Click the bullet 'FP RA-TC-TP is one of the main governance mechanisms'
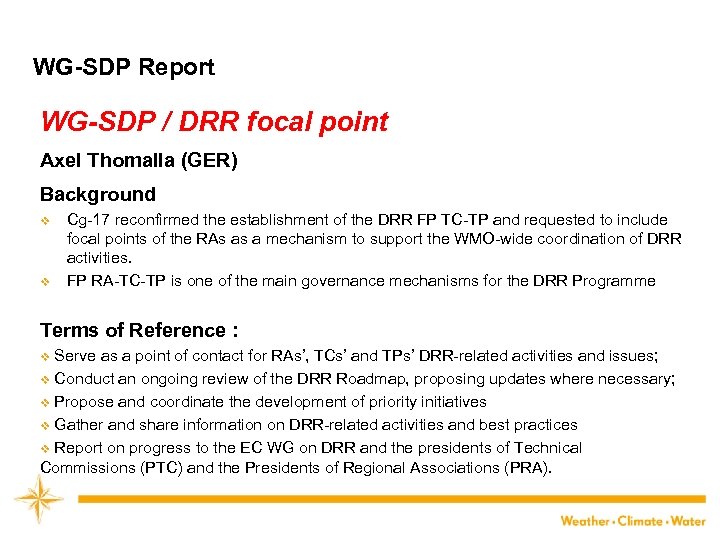This screenshot has width=720, height=540. click(361, 281)
